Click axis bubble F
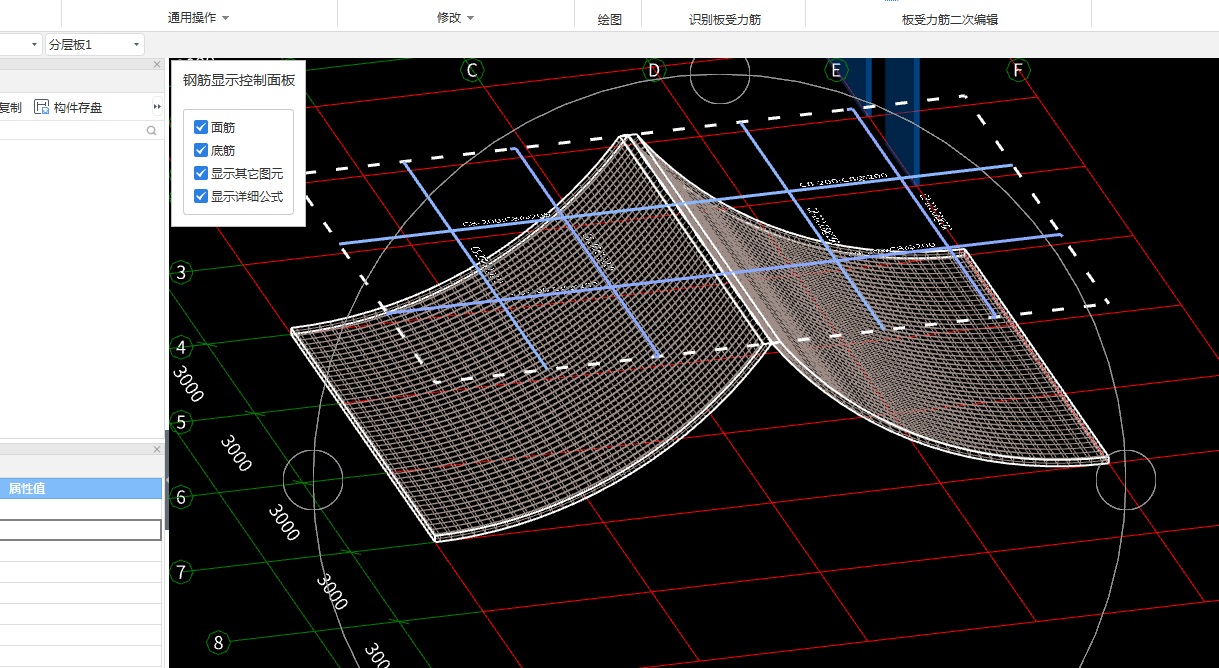Screen dimensions: 1219x668 (1018, 70)
